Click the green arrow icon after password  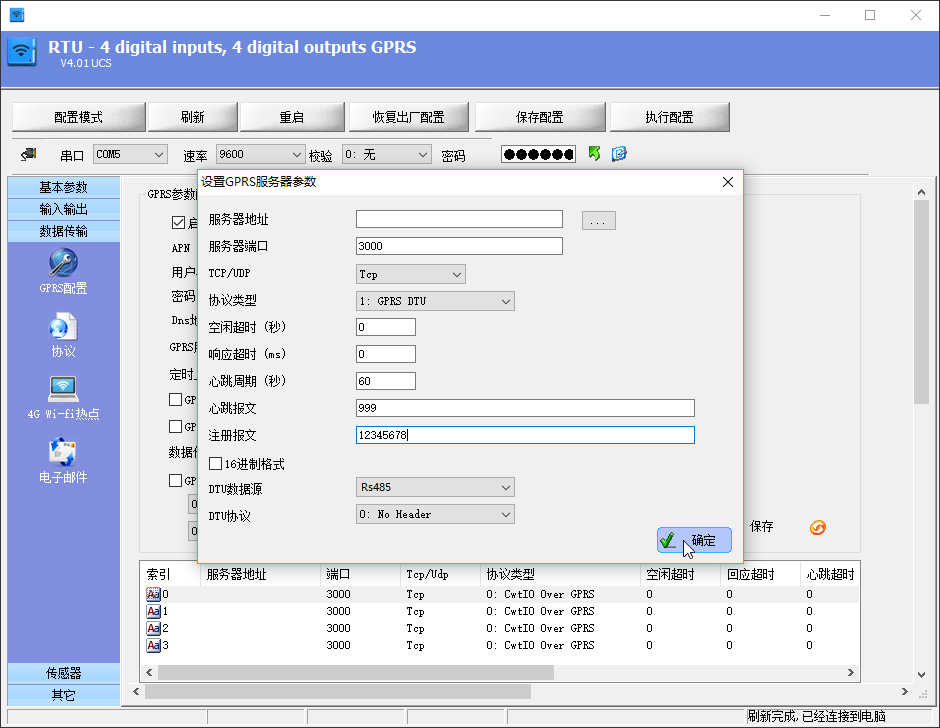point(594,154)
